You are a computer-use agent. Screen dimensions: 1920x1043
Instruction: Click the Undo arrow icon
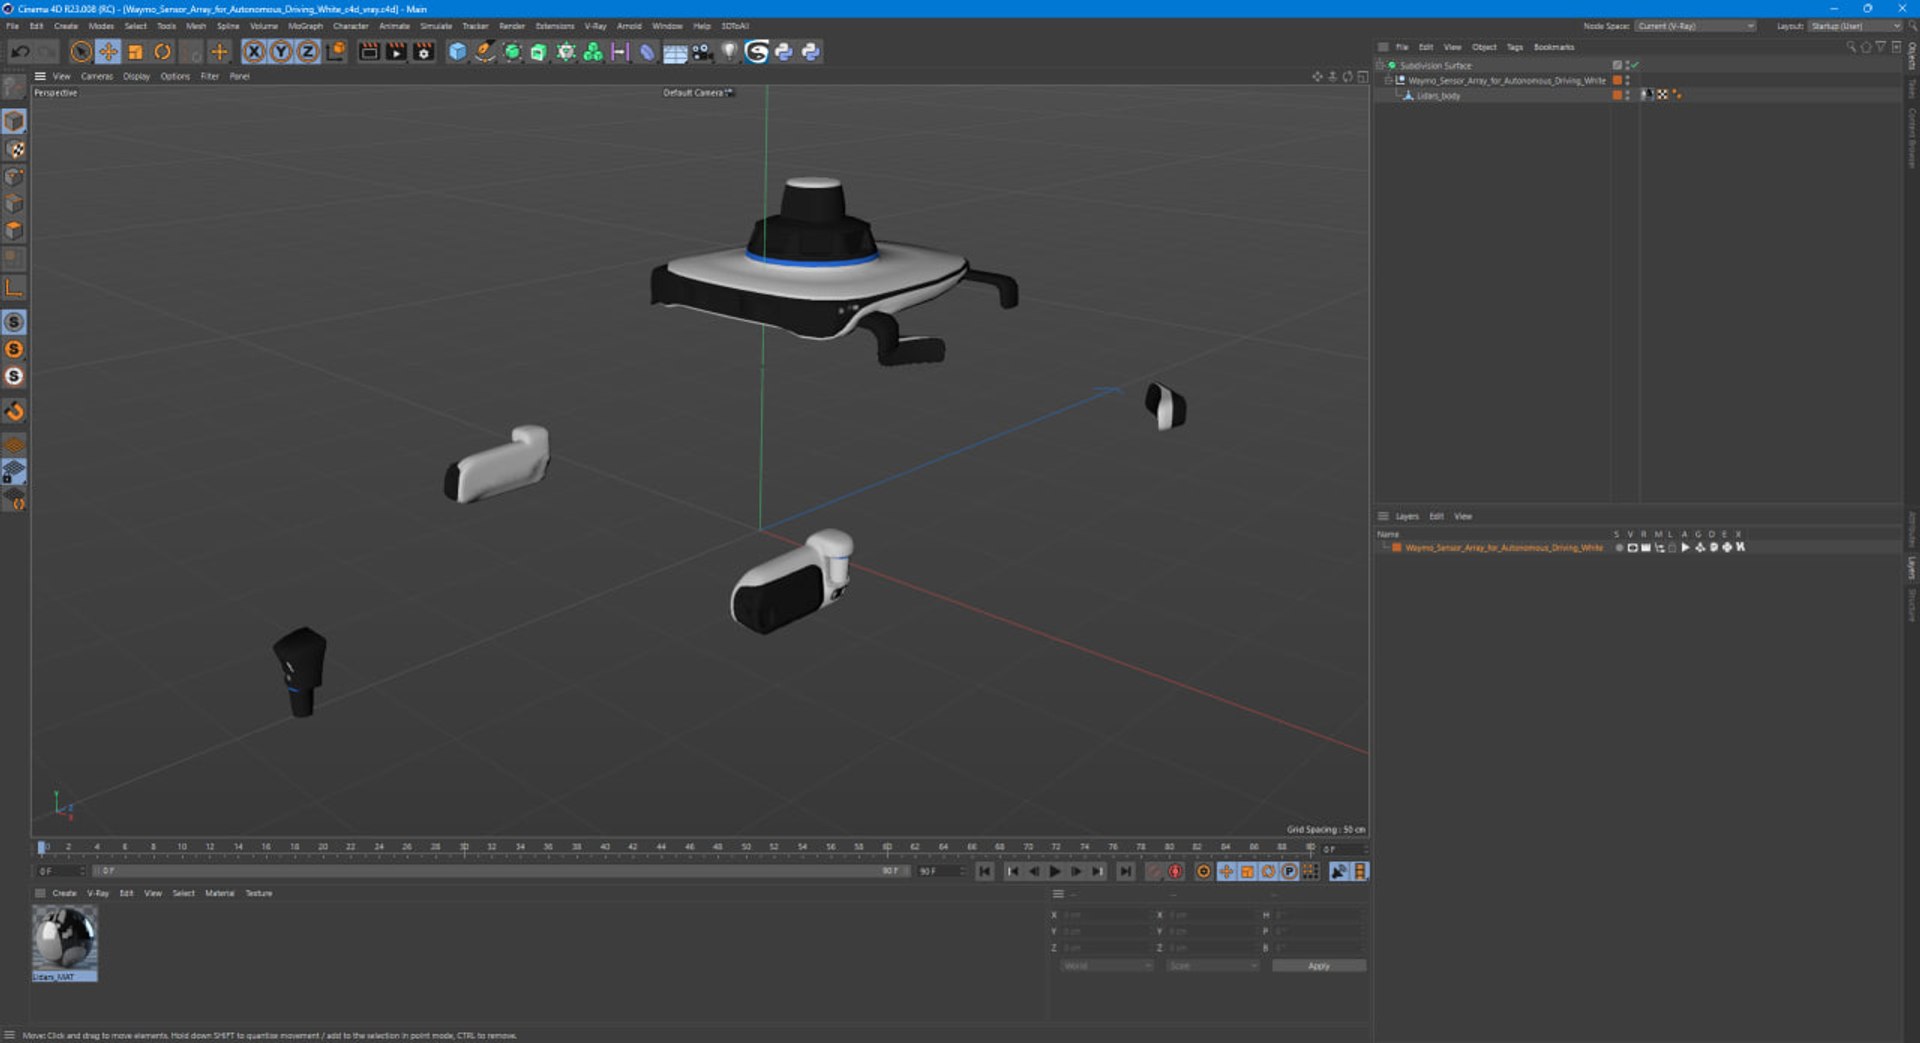(x=20, y=52)
